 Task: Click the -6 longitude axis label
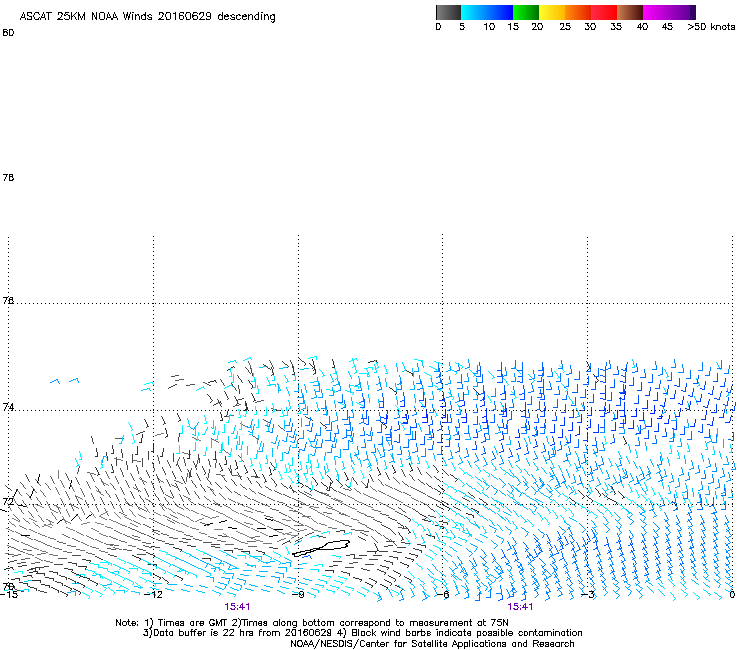[x=443, y=594]
